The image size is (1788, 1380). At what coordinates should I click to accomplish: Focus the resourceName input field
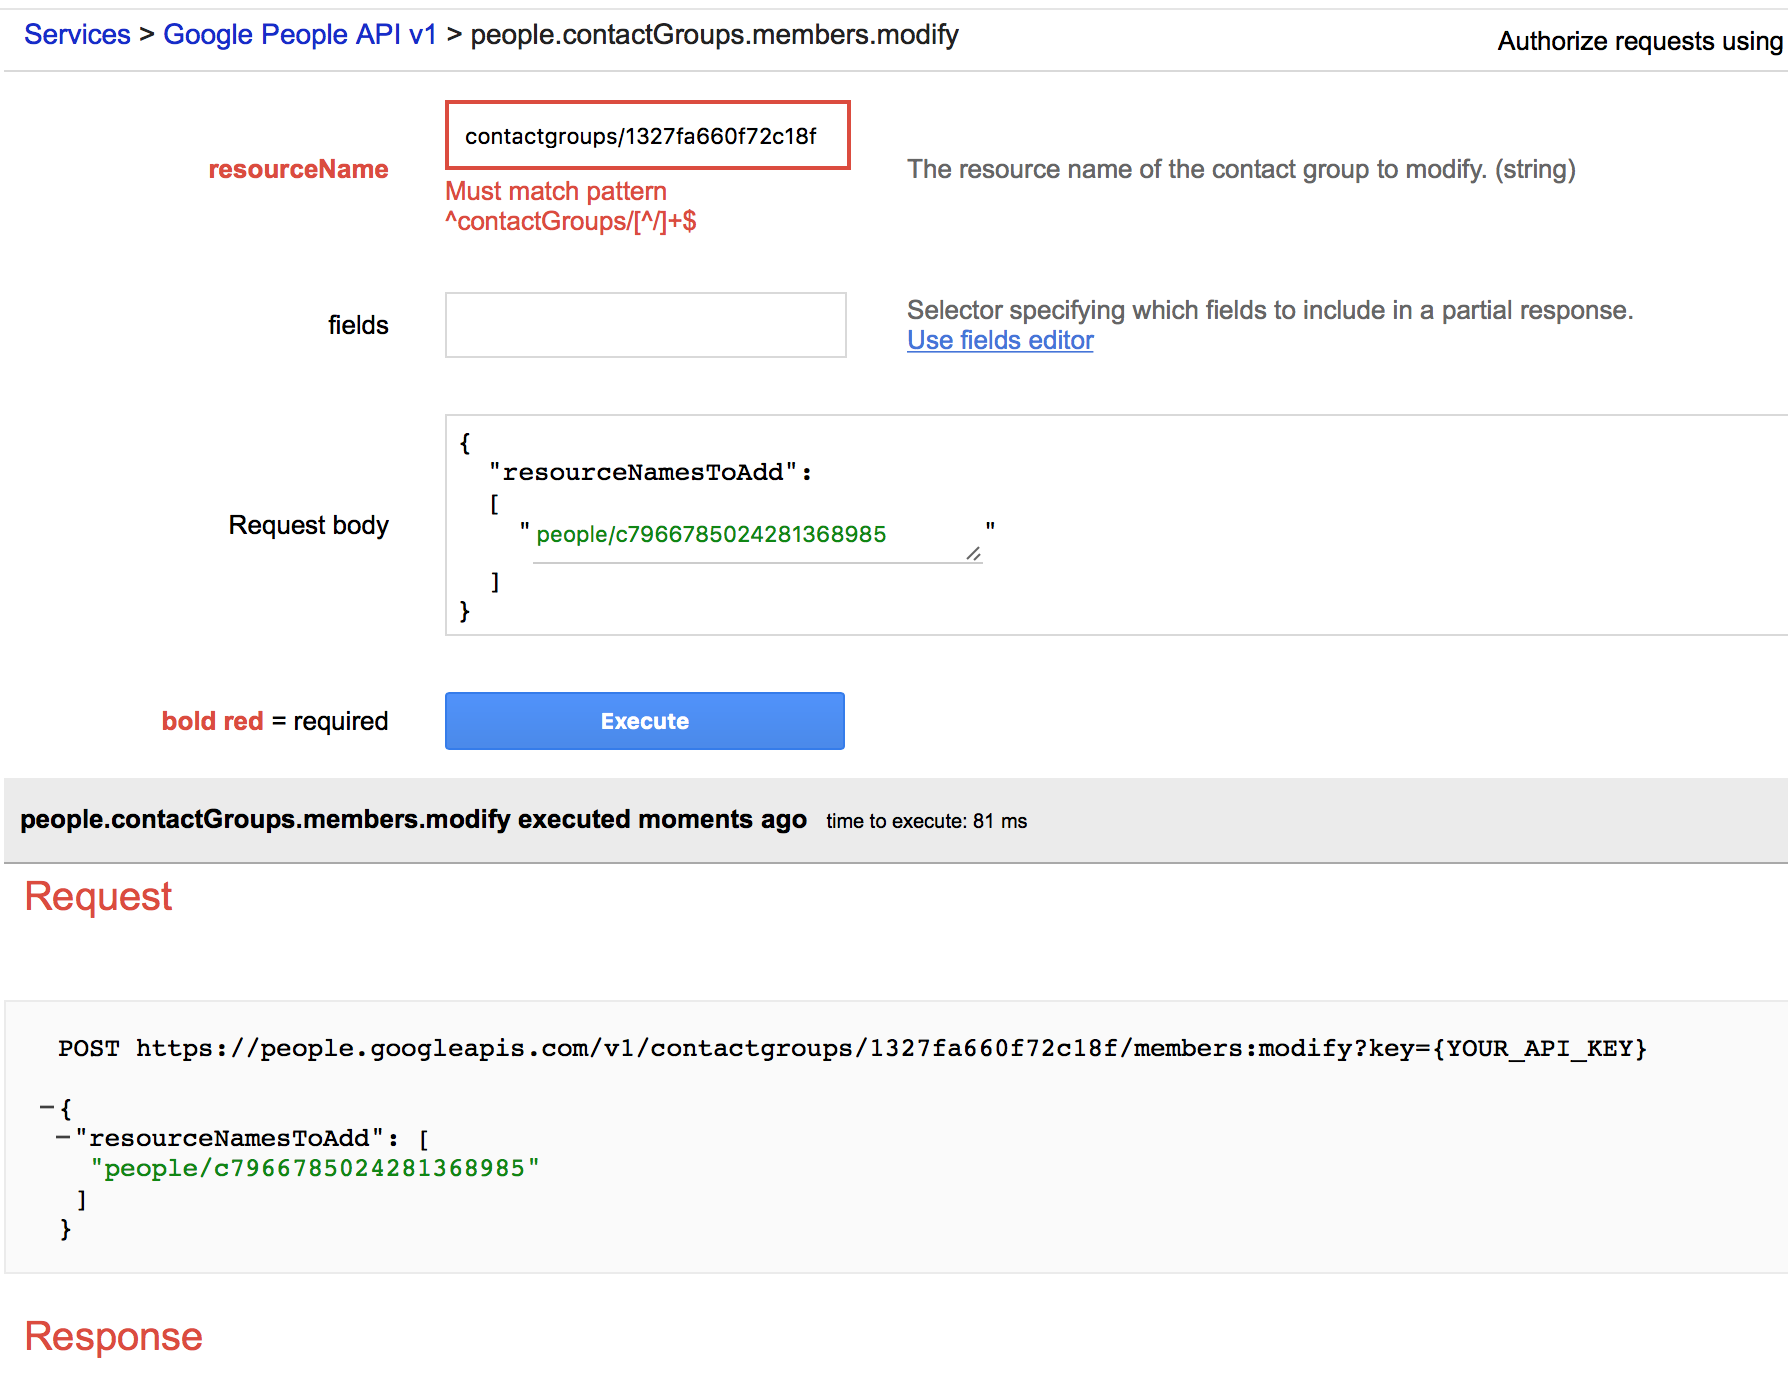pos(647,136)
